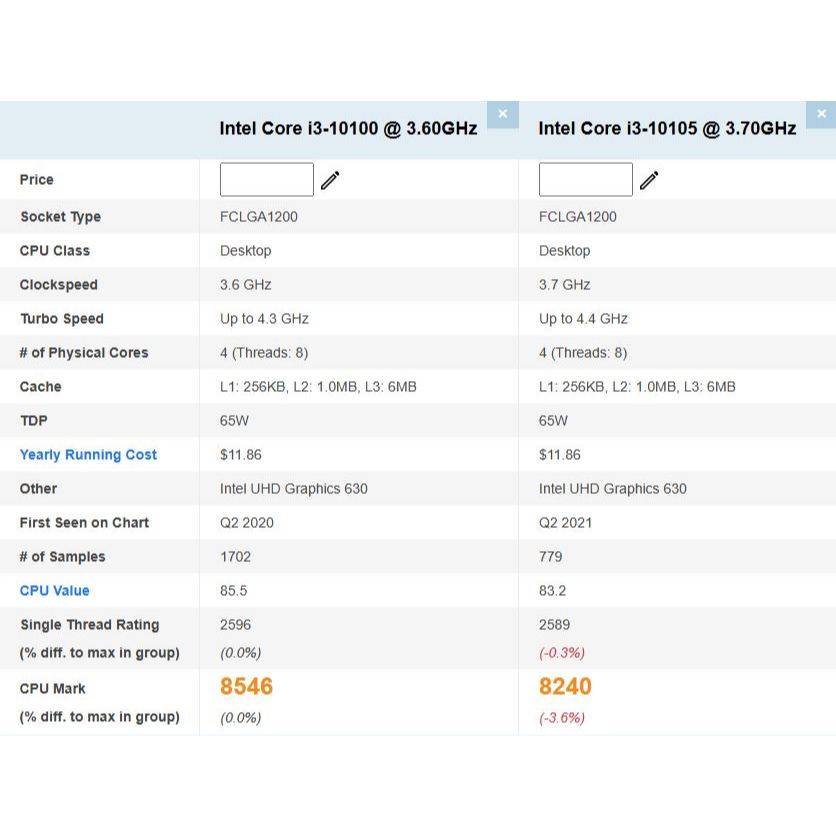Screen dimensions: 836x836
Task: Click the pencil icon for i3-10105 price
Action: click(649, 180)
